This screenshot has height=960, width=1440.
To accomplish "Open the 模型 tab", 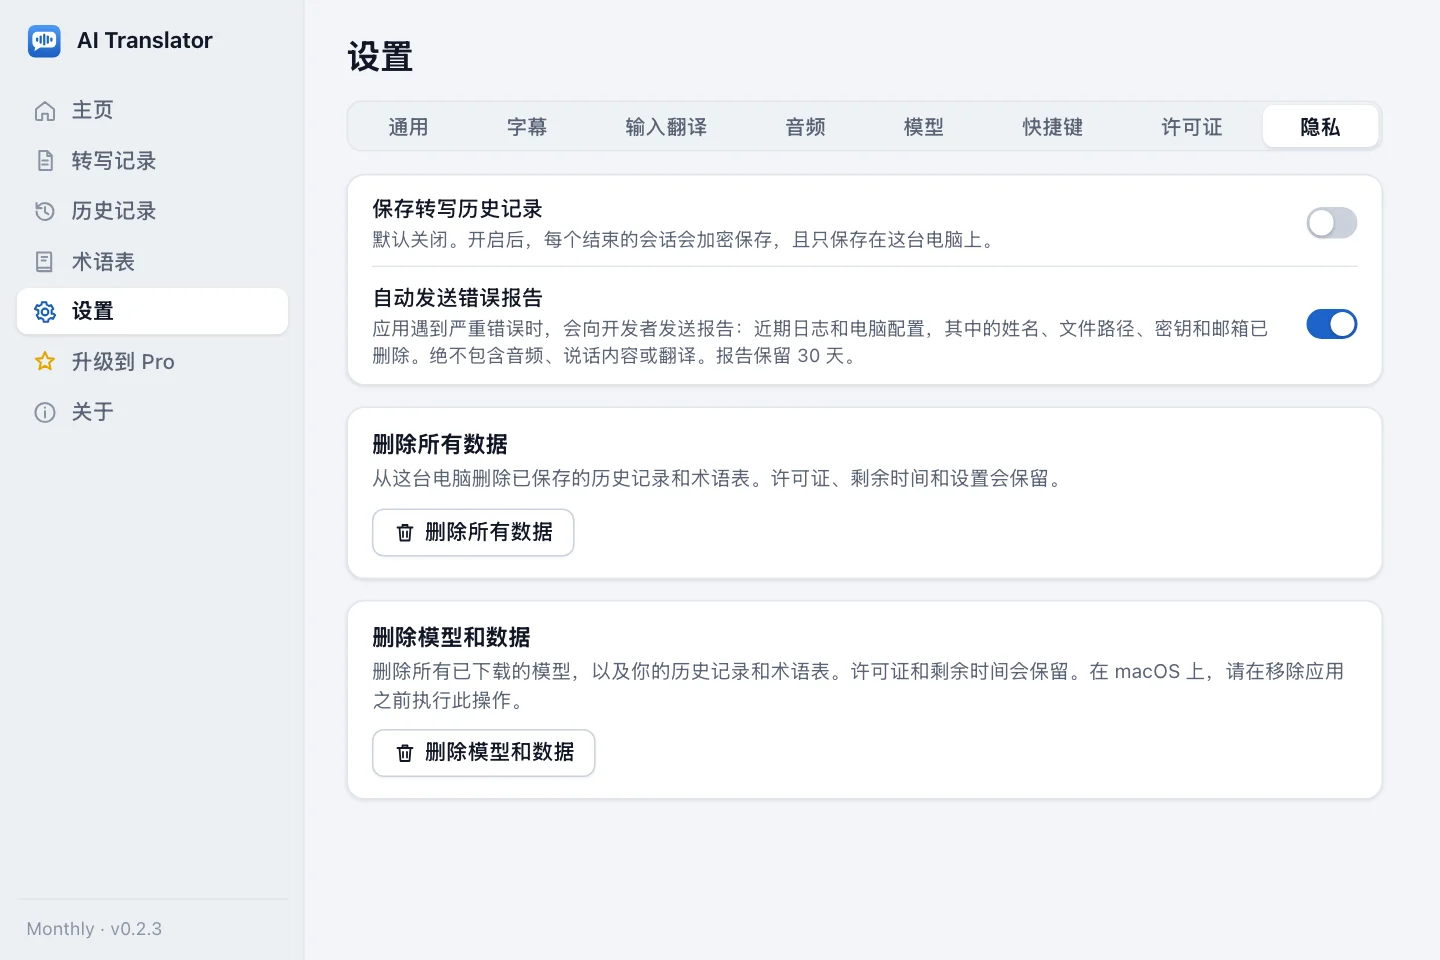I will coord(924,127).
